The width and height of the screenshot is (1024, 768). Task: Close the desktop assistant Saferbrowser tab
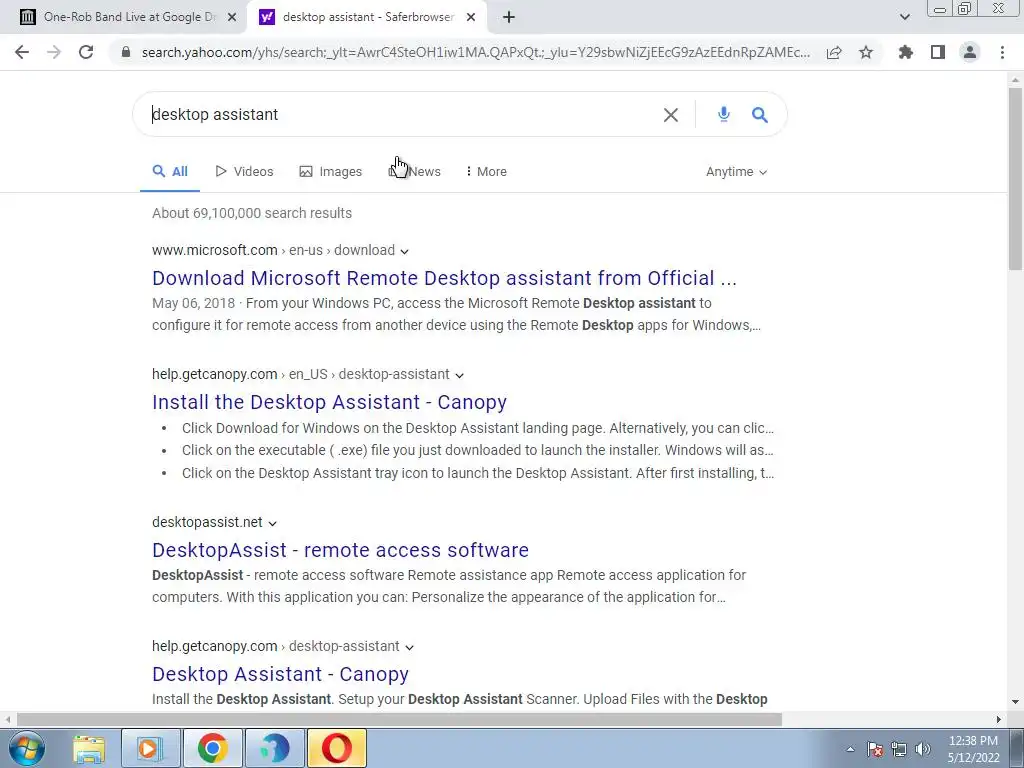point(471,18)
